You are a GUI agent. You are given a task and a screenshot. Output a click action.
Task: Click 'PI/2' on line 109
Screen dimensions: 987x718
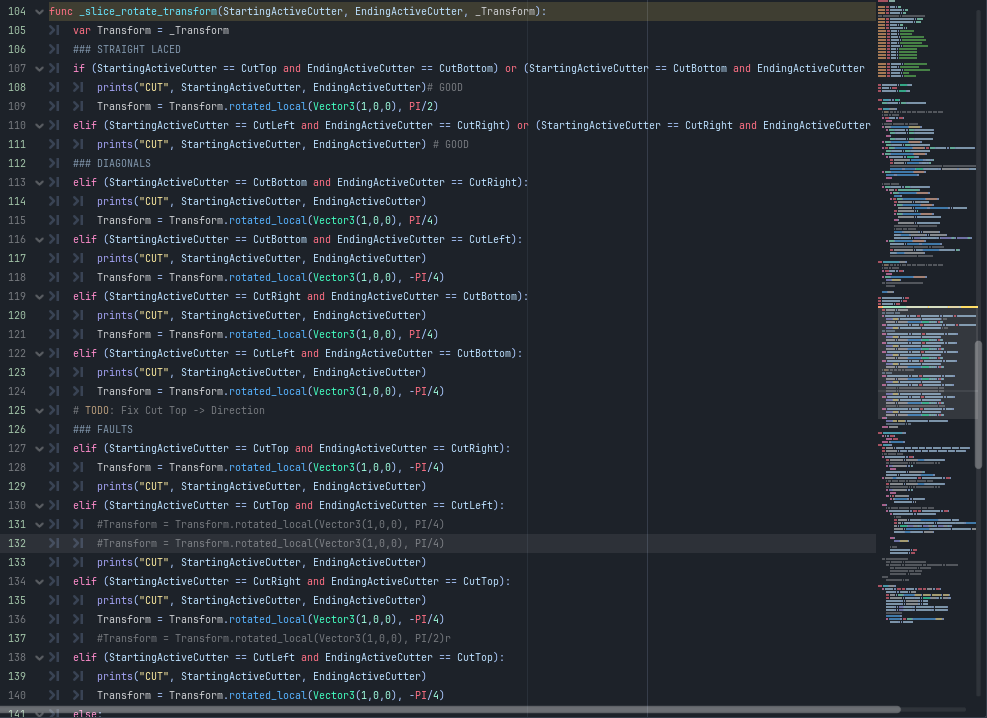pos(420,106)
